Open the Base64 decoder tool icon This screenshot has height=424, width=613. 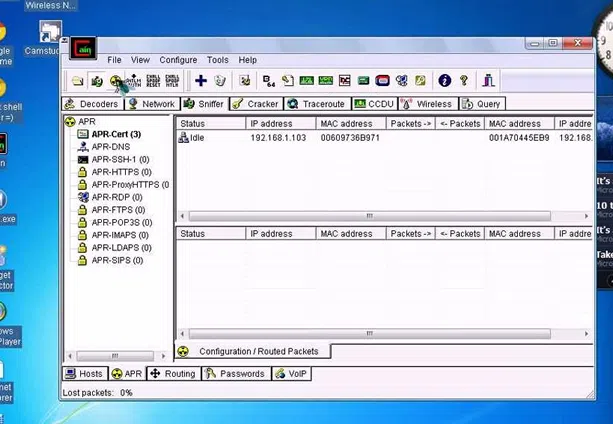click(268, 81)
